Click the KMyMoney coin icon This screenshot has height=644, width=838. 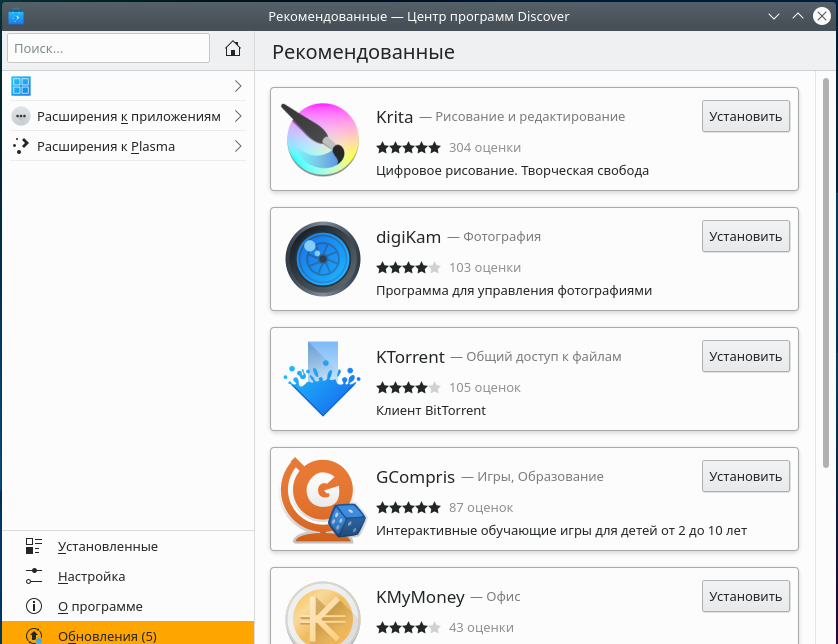(322, 613)
